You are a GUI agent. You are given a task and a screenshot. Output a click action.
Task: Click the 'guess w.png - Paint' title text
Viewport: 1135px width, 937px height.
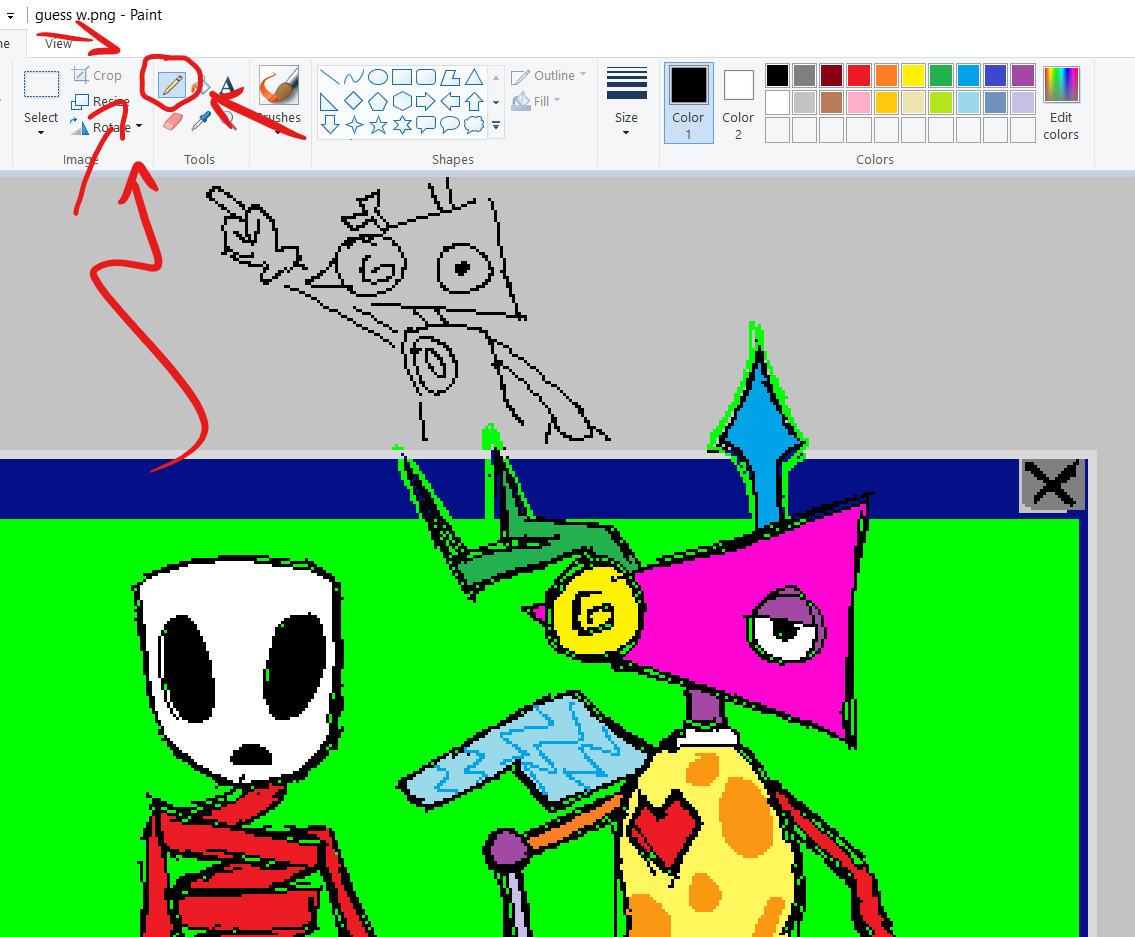(x=98, y=14)
